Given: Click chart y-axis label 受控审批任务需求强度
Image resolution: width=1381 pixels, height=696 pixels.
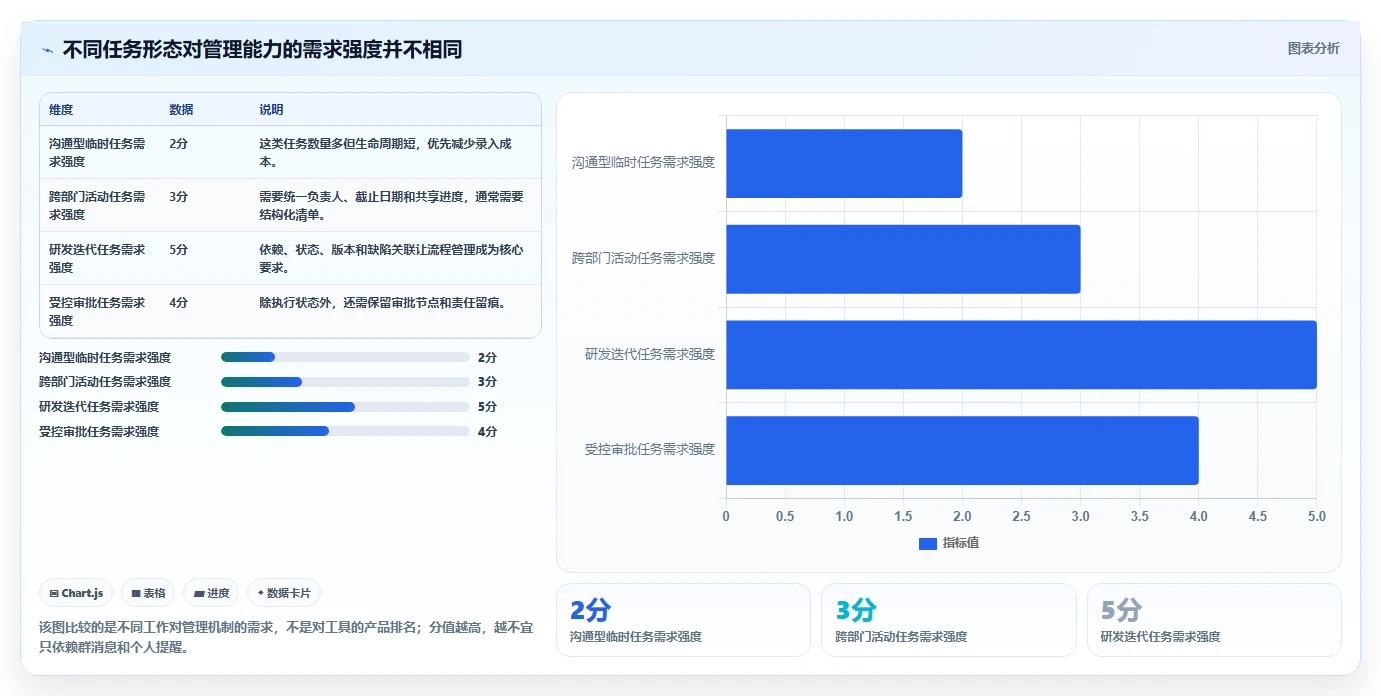Looking at the screenshot, I should [x=650, y=450].
